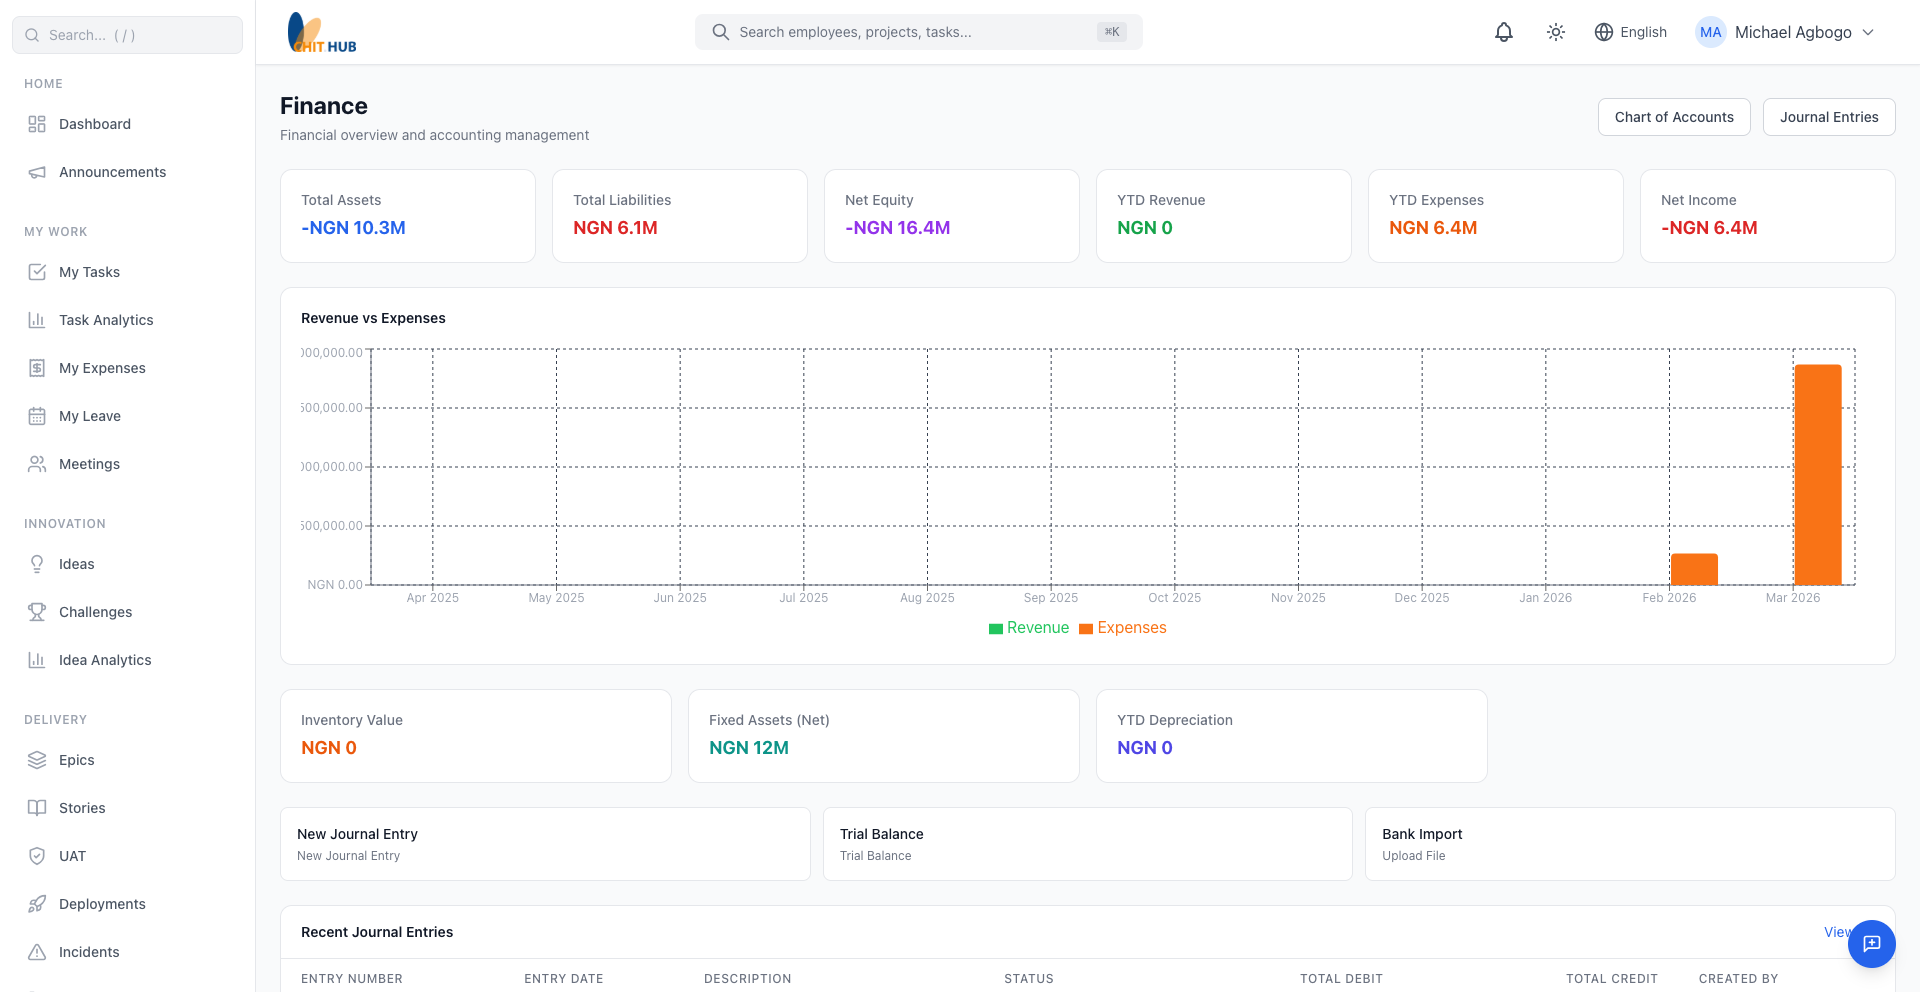Viewport: 1920px width, 992px height.
Task: Click the February 2026 expenses bar
Action: (1694, 568)
